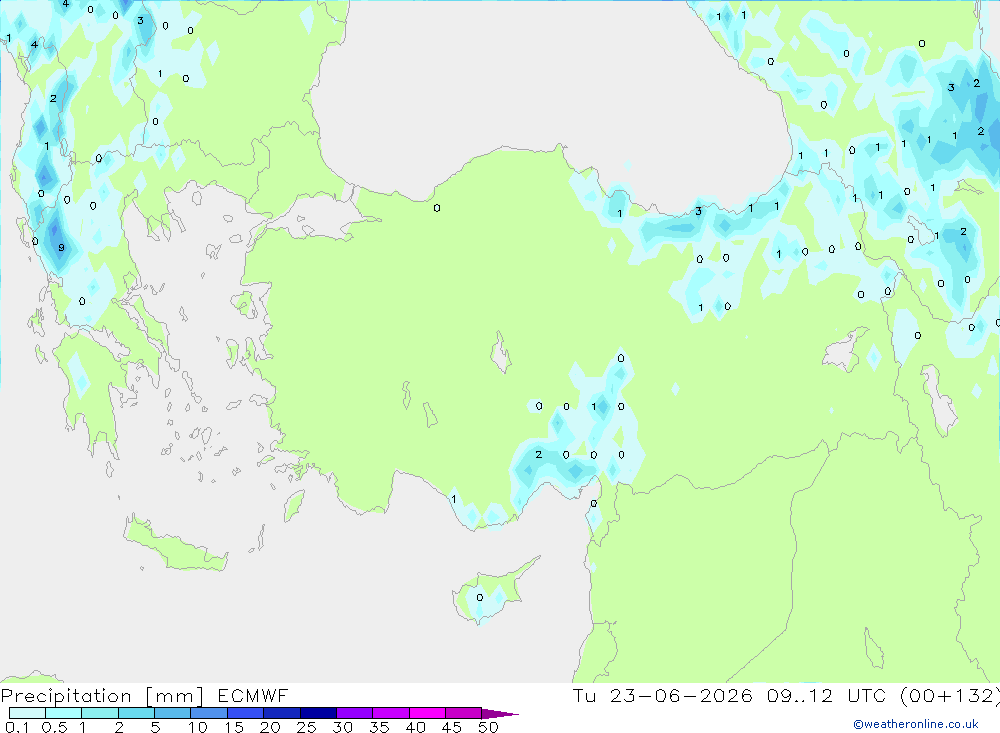1000x733 pixels.
Task: Click the legend label '20'
Action: coord(270,727)
